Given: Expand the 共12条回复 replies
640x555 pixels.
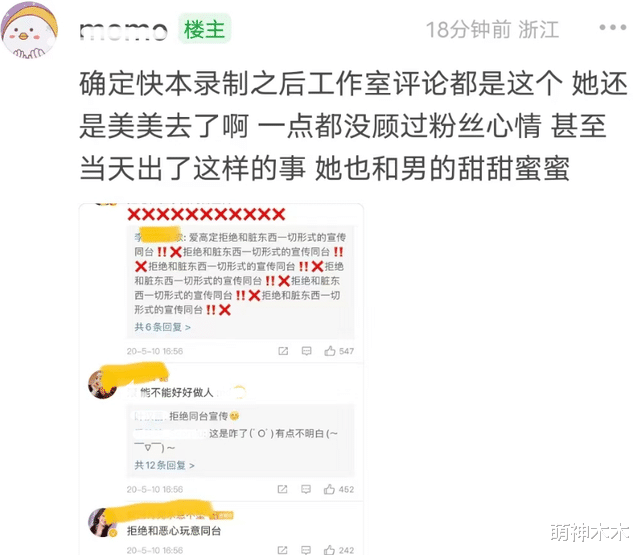Looking at the screenshot, I should [164, 465].
